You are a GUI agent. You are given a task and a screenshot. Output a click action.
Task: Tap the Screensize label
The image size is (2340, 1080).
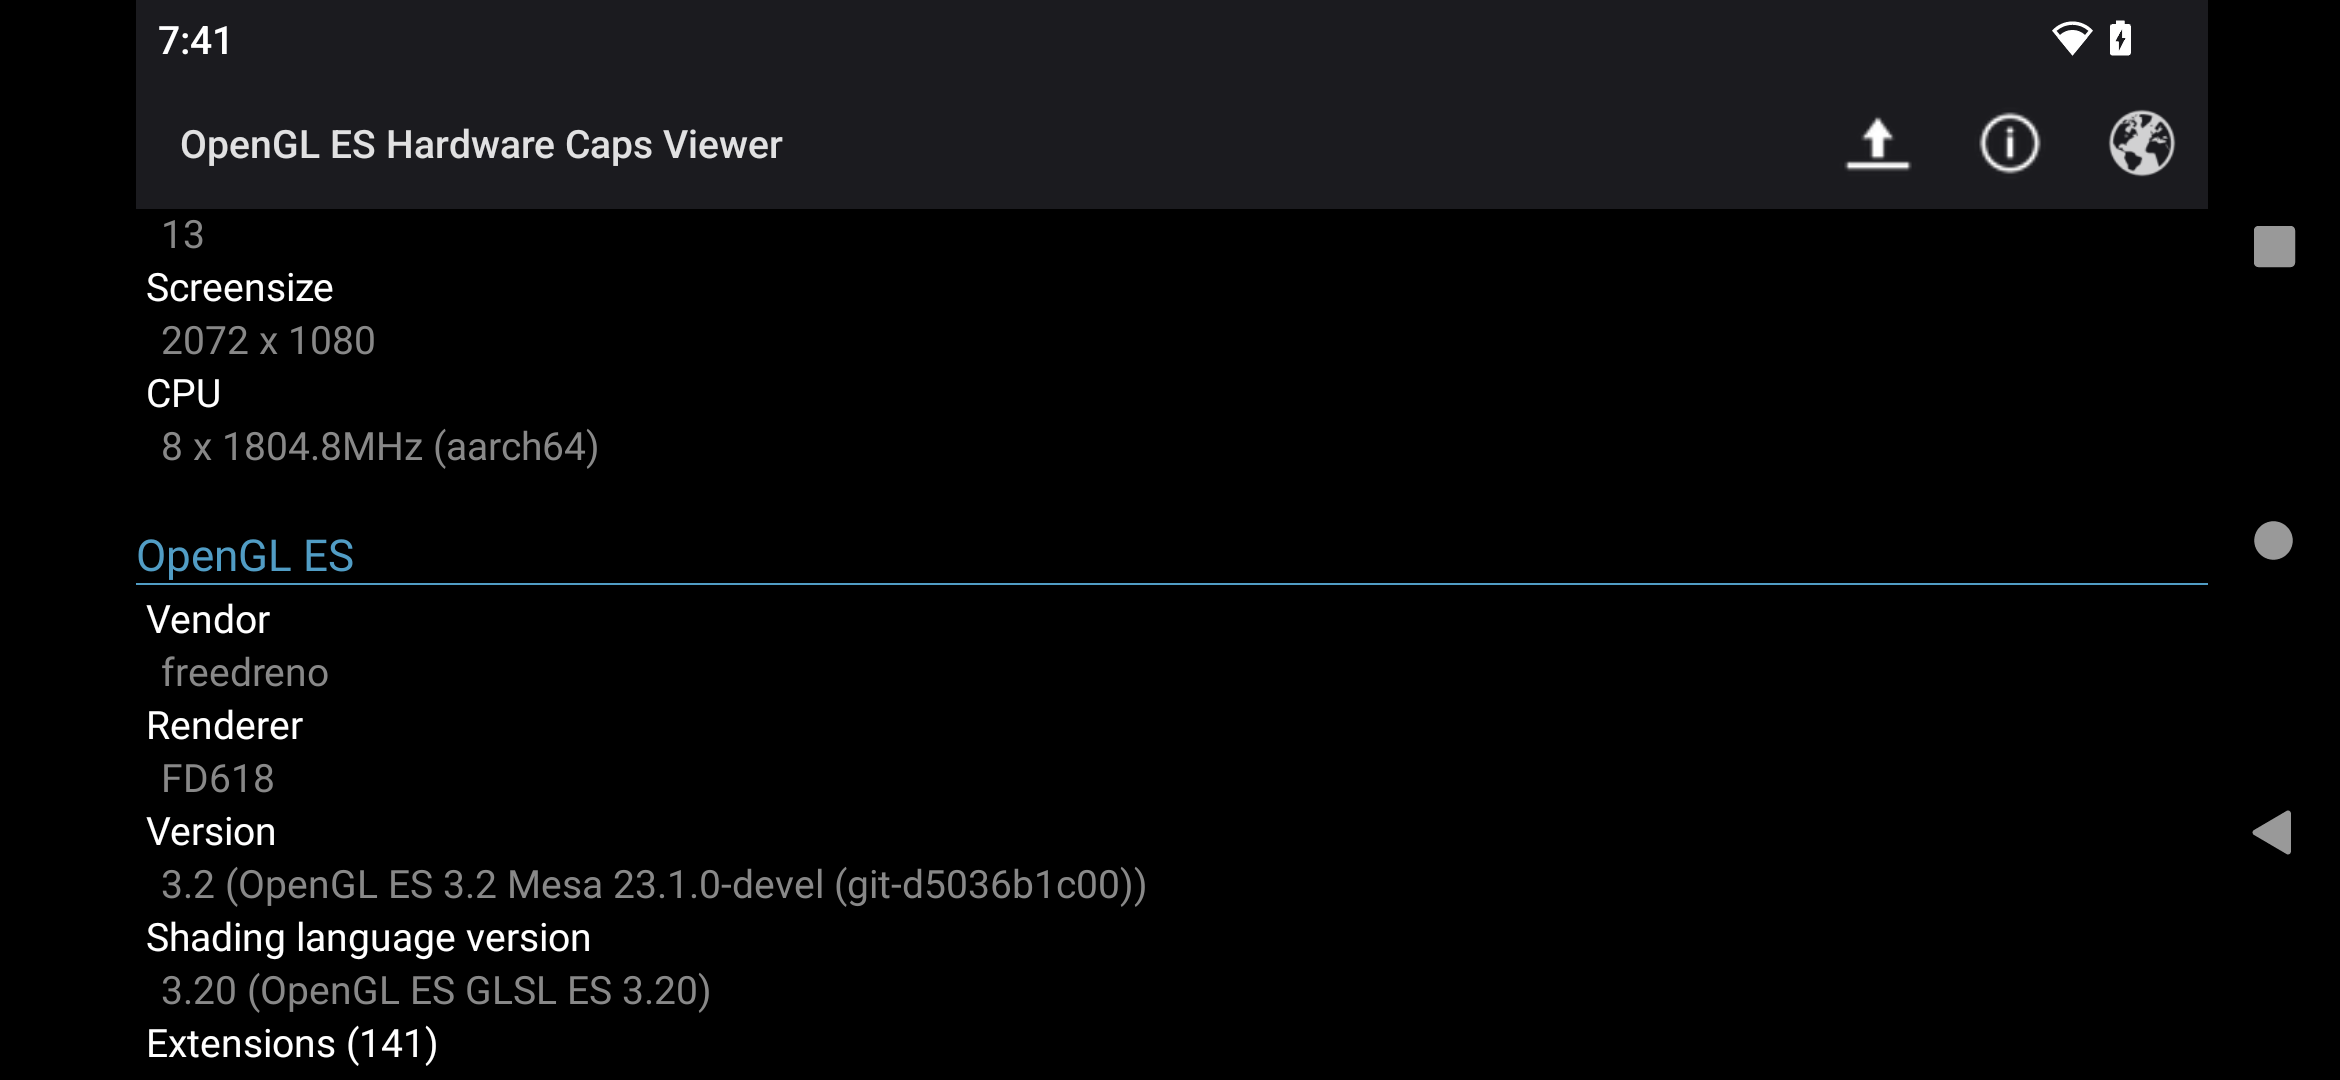(x=240, y=288)
